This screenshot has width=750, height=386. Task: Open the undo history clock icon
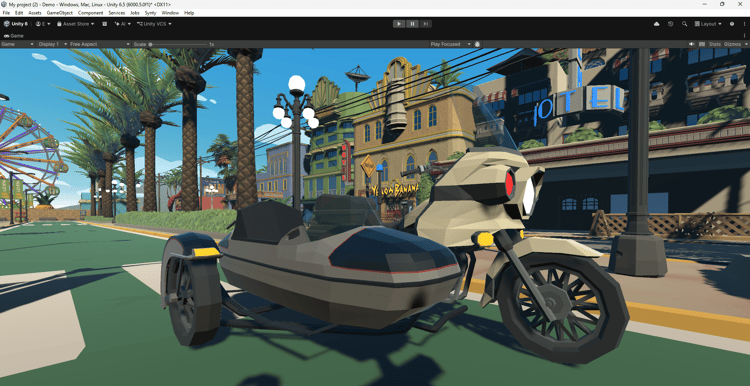pos(671,24)
